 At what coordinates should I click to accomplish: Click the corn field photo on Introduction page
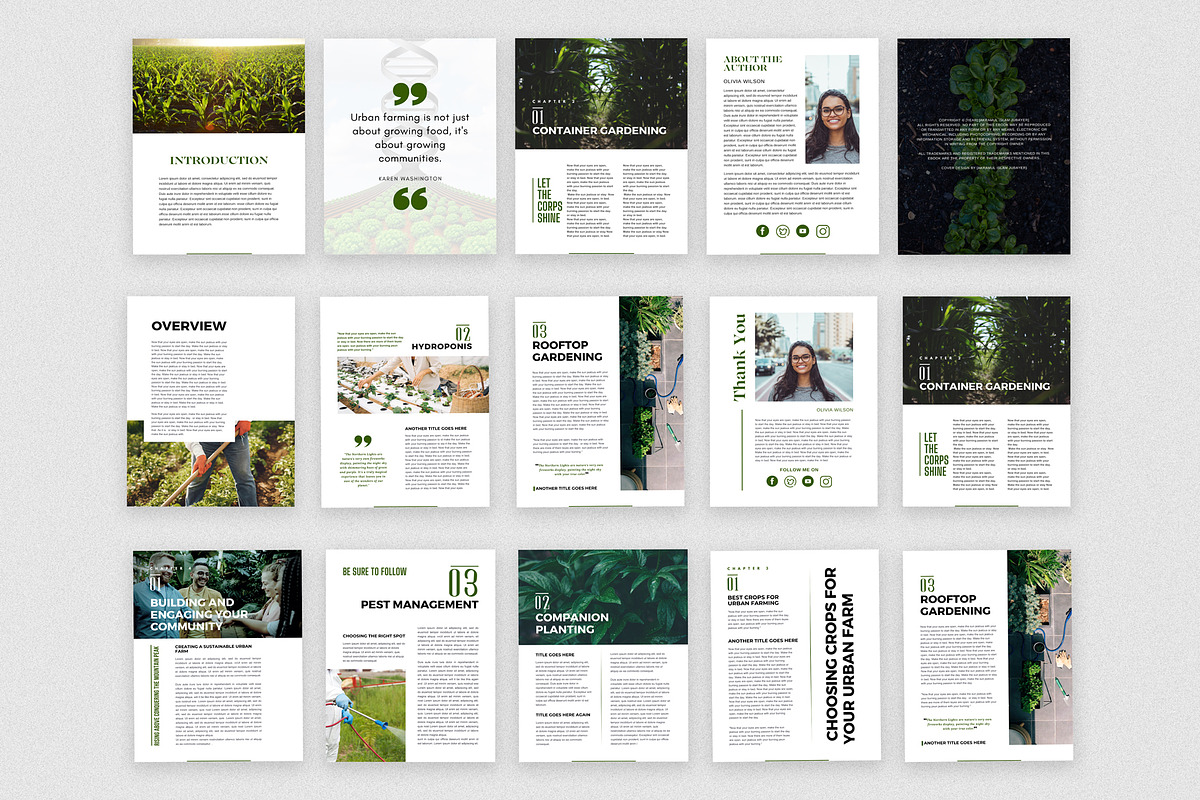(x=219, y=86)
